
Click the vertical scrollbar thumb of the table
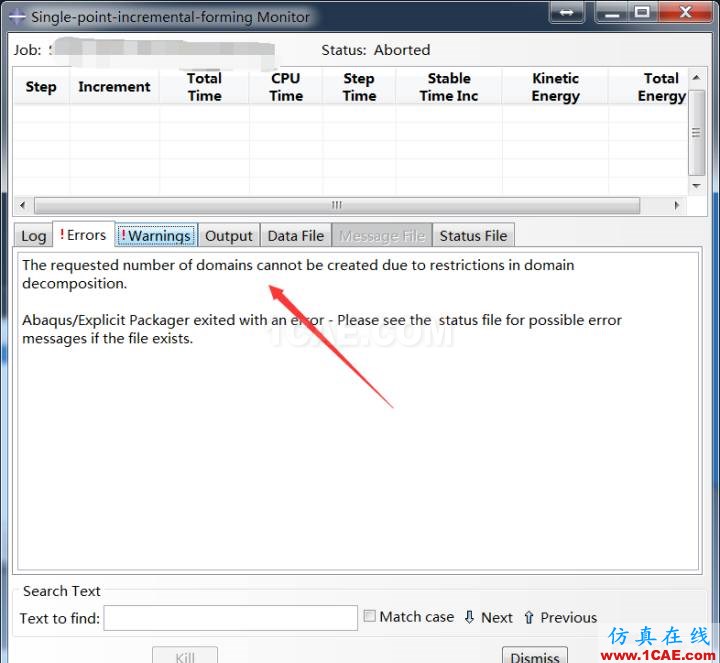[x=696, y=133]
